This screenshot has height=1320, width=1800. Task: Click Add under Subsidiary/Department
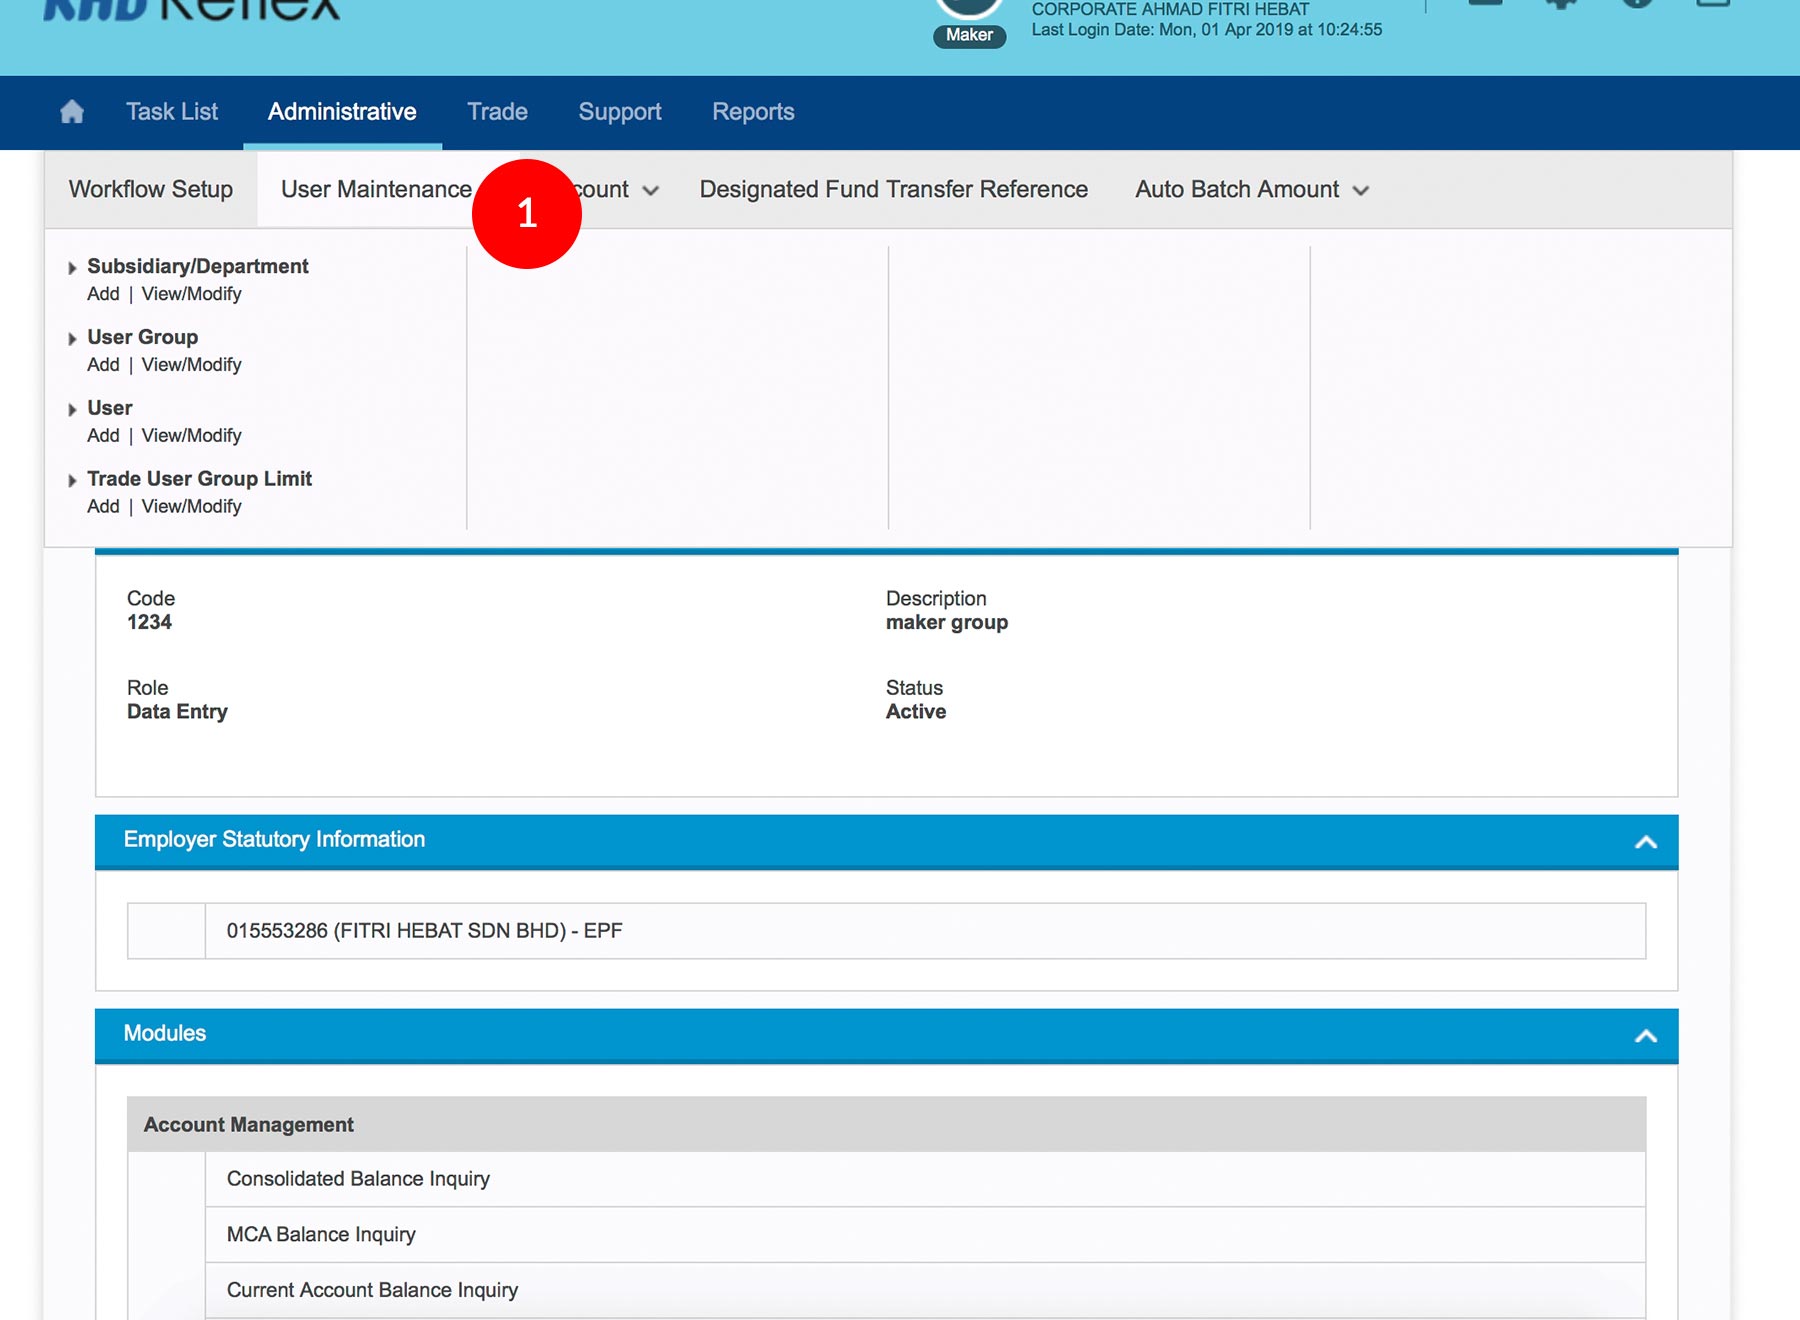[x=103, y=294]
